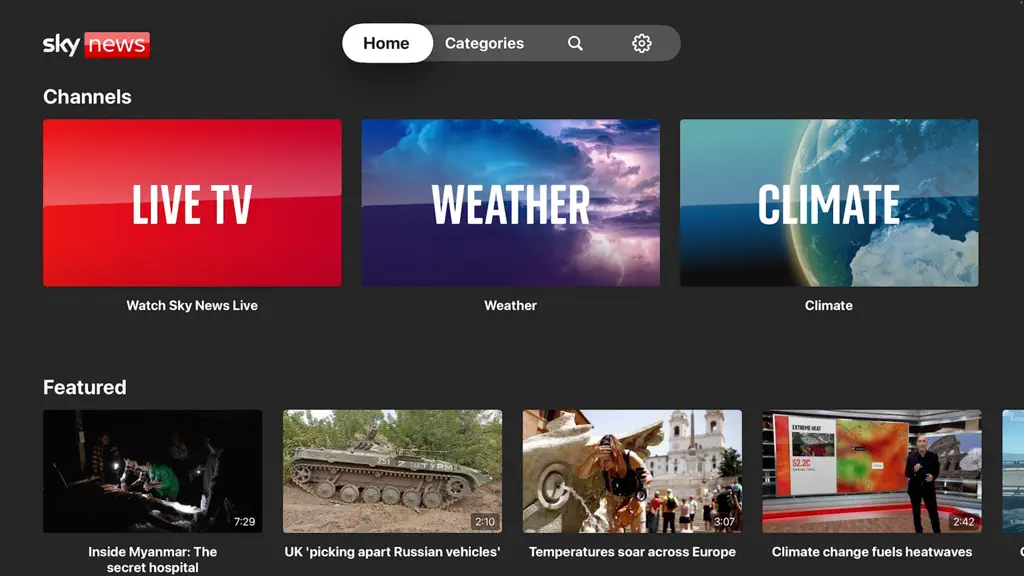1024x576 pixels.
Task: Open settings via the gear icon
Action: point(641,43)
